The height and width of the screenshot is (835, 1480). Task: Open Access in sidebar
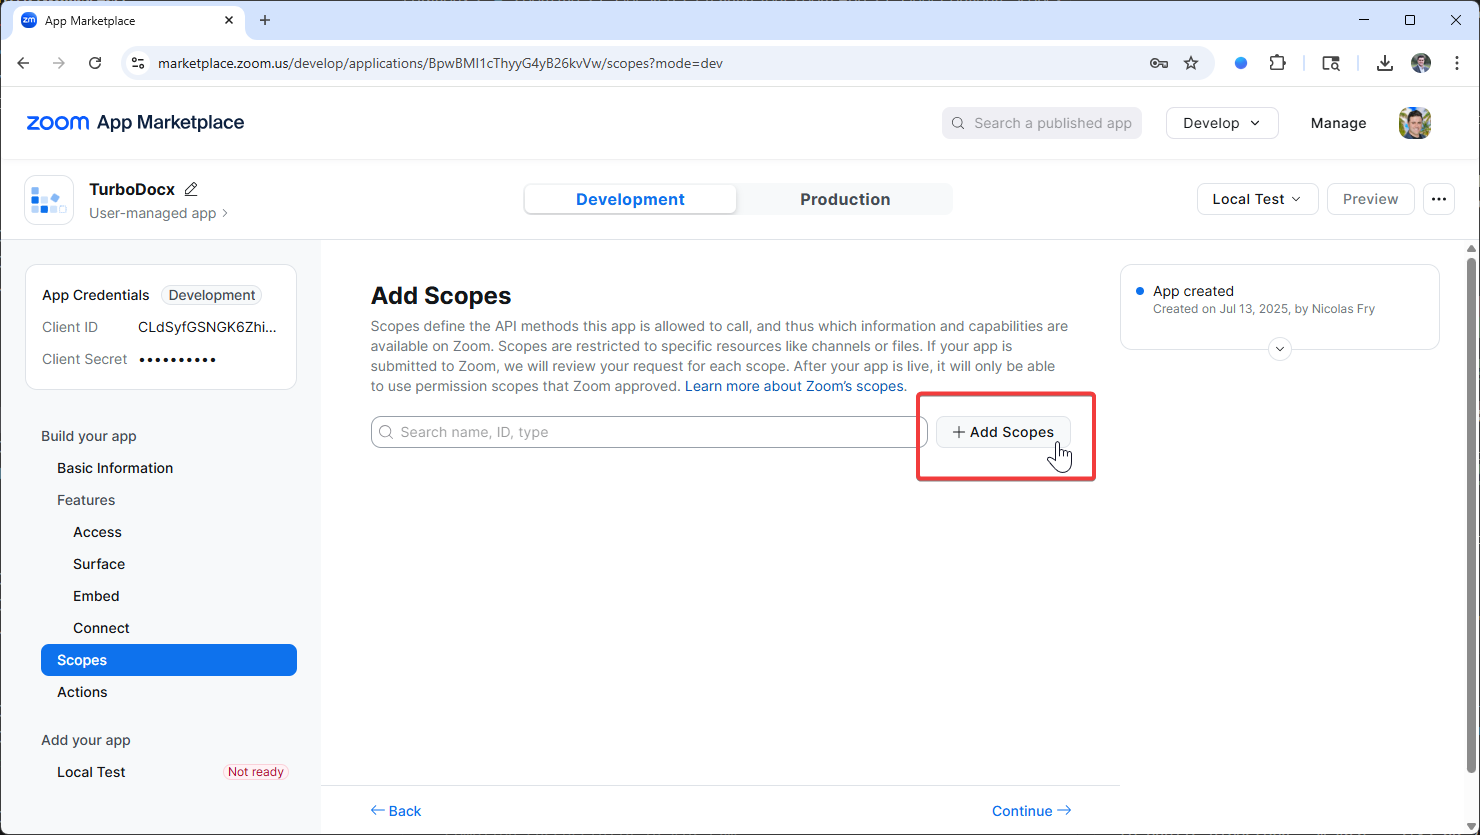[97, 532]
